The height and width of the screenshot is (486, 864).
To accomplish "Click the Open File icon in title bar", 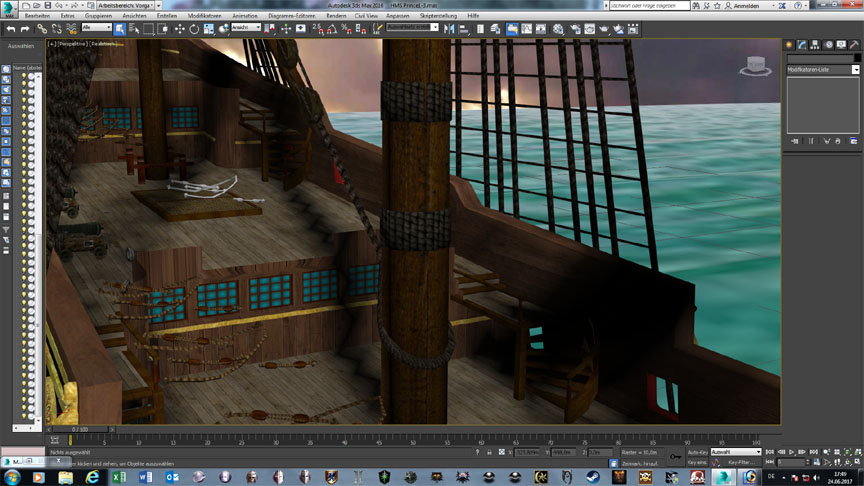I will 36,5.
